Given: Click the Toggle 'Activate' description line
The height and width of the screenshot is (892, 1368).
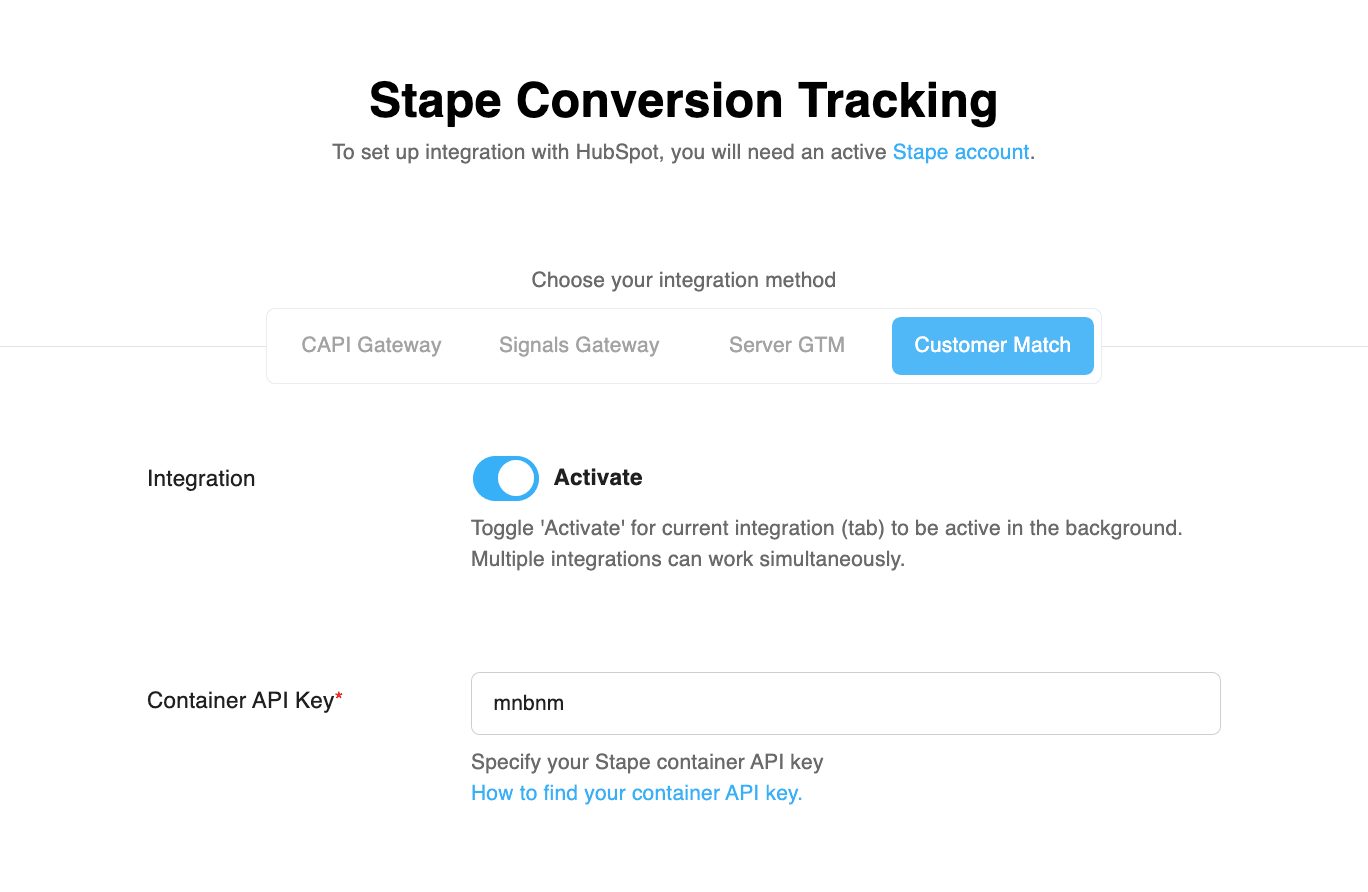Looking at the screenshot, I should (826, 528).
